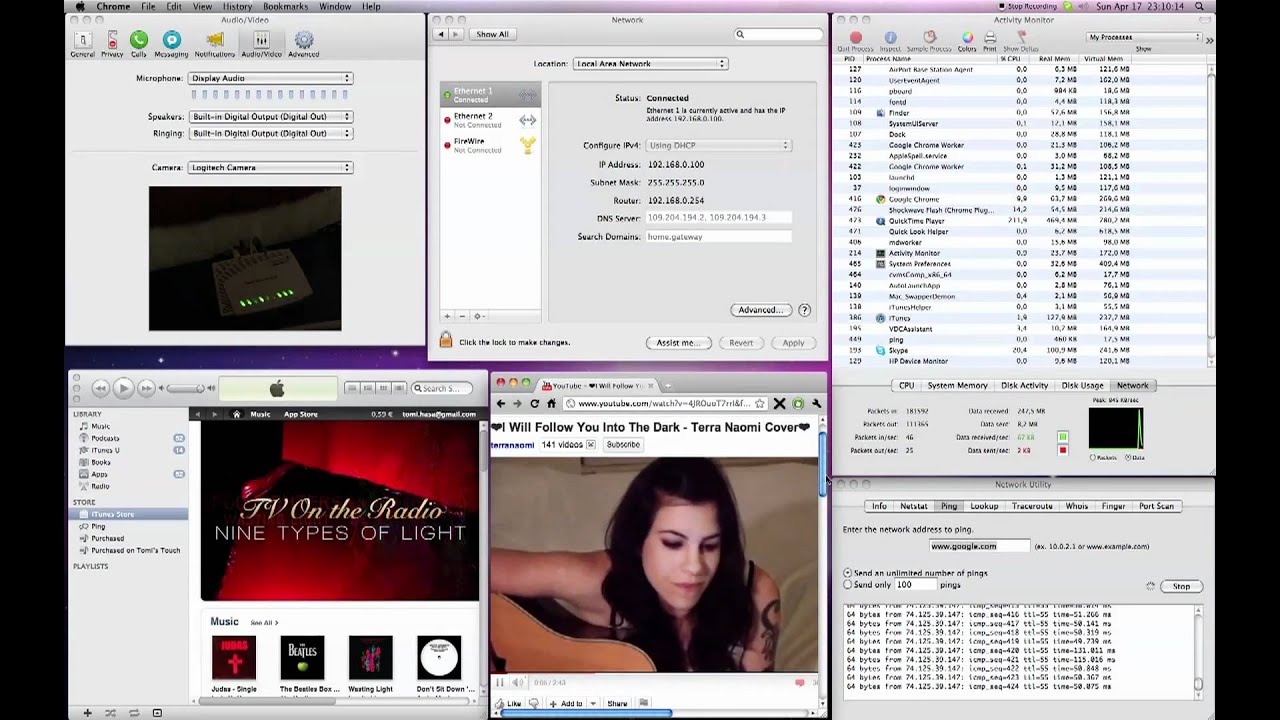Open History menu in menu bar
The width and height of the screenshot is (1280, 720).
tap(237, 6)
